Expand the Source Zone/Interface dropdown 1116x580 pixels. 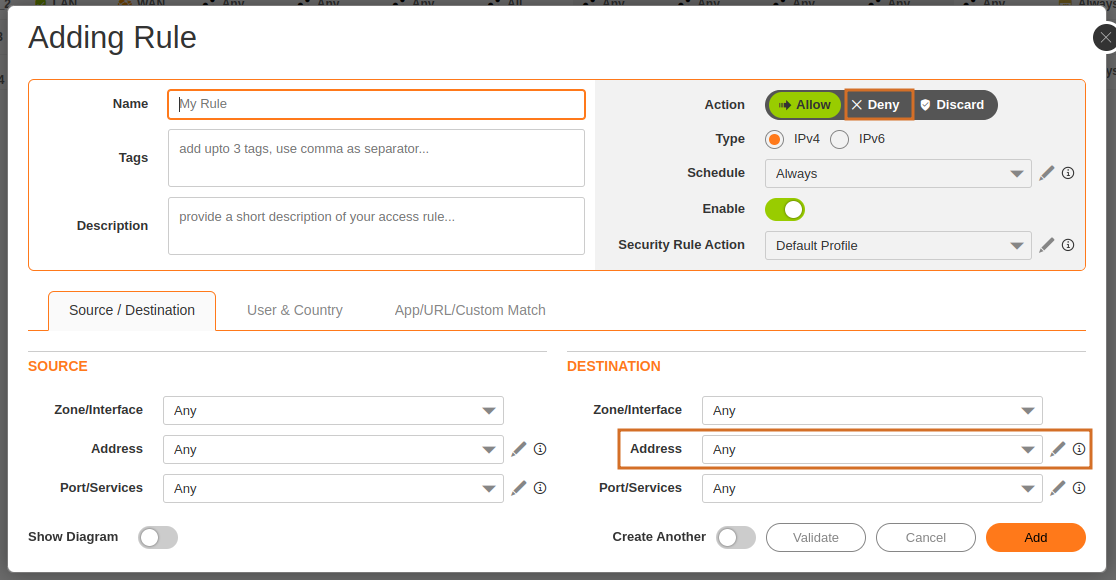click(x=333, y=410)
